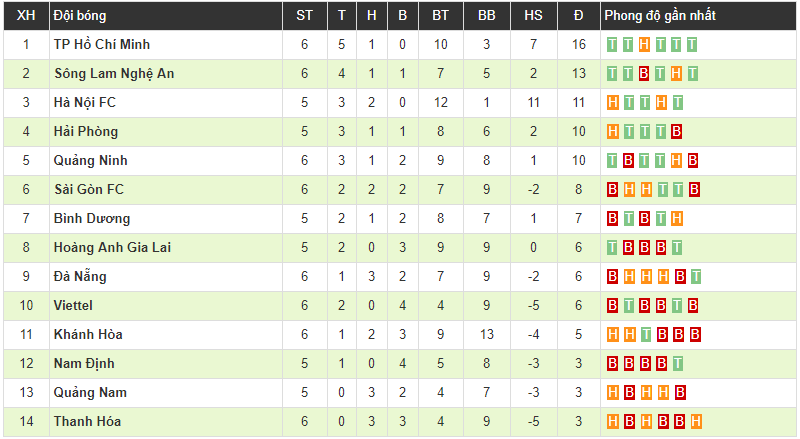Click the Đ points column header
The height and width of the screenshot is (439, 800).
point(578,16)
